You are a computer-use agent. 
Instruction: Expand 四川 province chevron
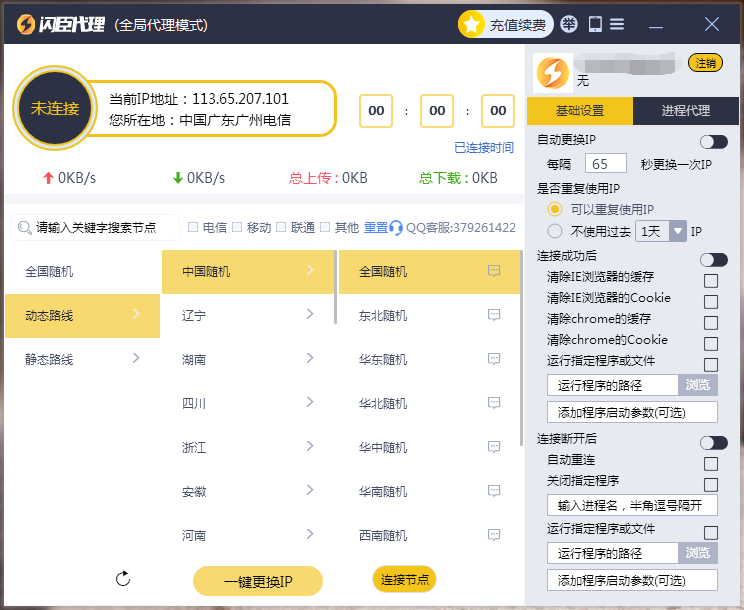click(310, 402)
